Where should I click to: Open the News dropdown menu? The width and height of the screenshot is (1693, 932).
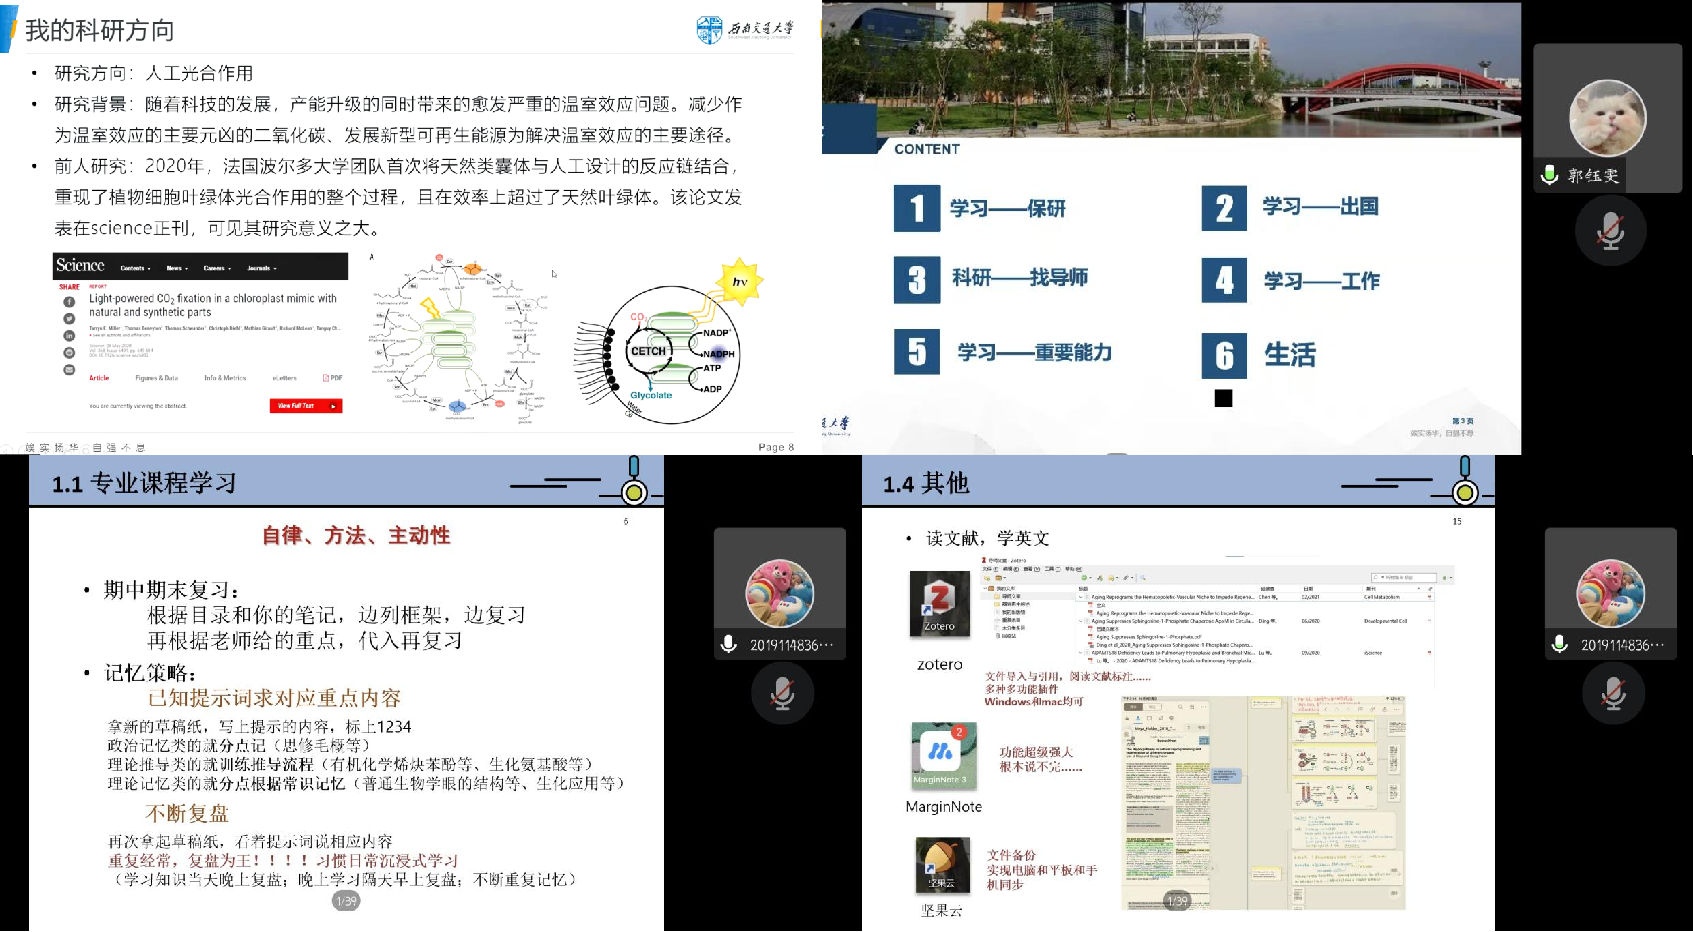[177, 268]
